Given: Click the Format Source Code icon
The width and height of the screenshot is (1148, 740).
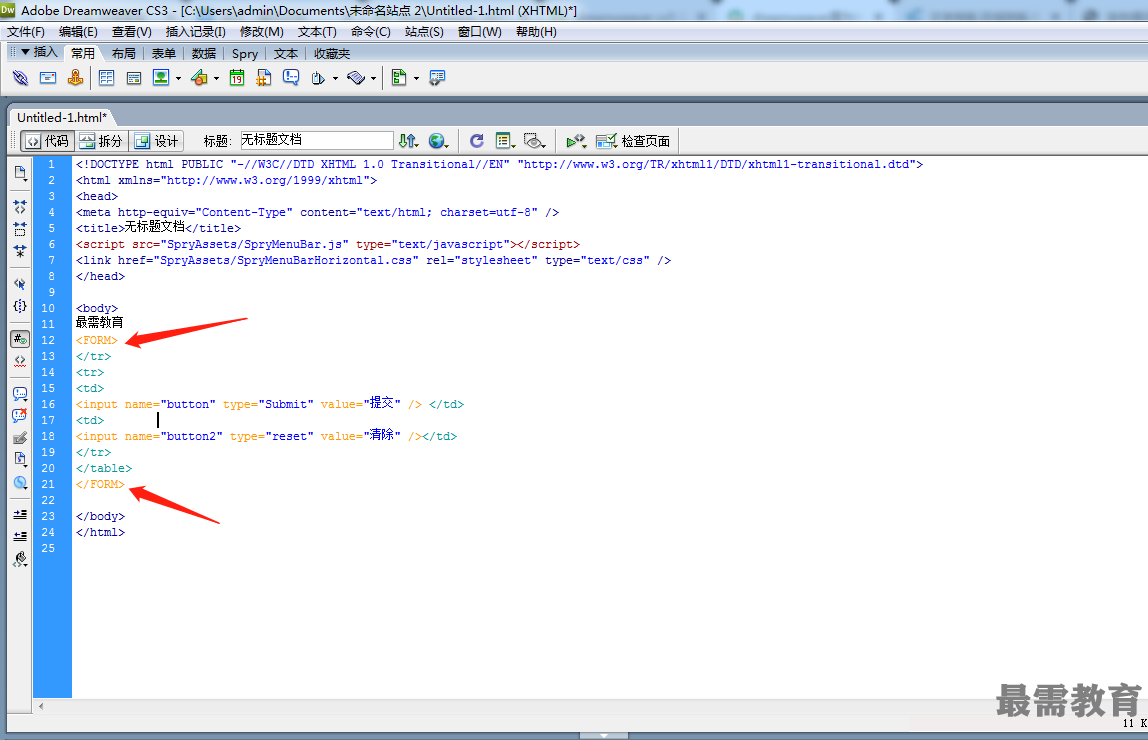Looking at the screenshot, I should click(20, 559).
